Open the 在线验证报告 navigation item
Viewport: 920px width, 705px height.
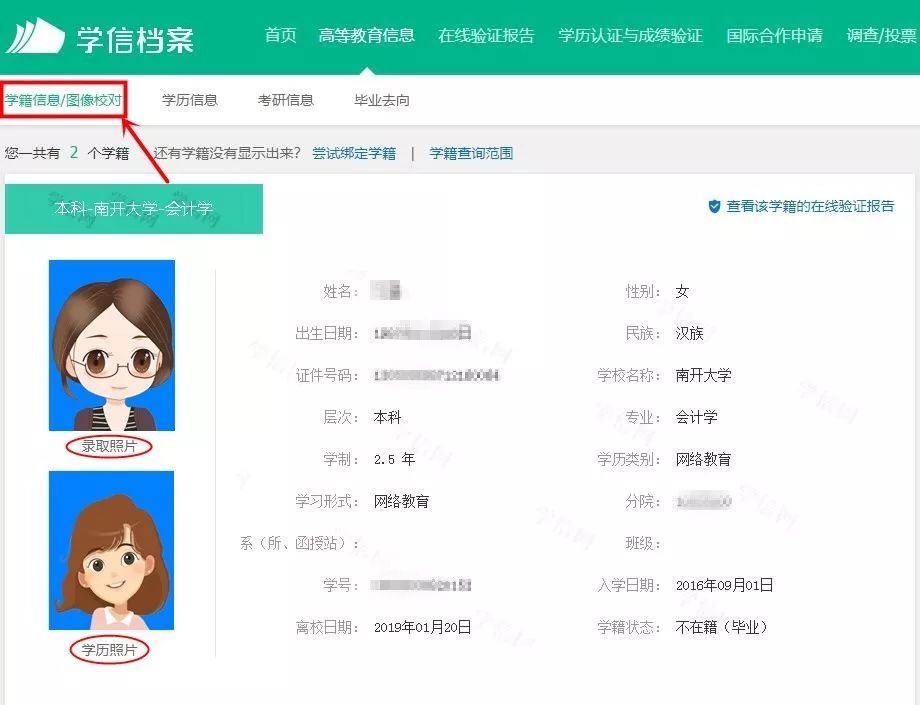click(486, 34)
